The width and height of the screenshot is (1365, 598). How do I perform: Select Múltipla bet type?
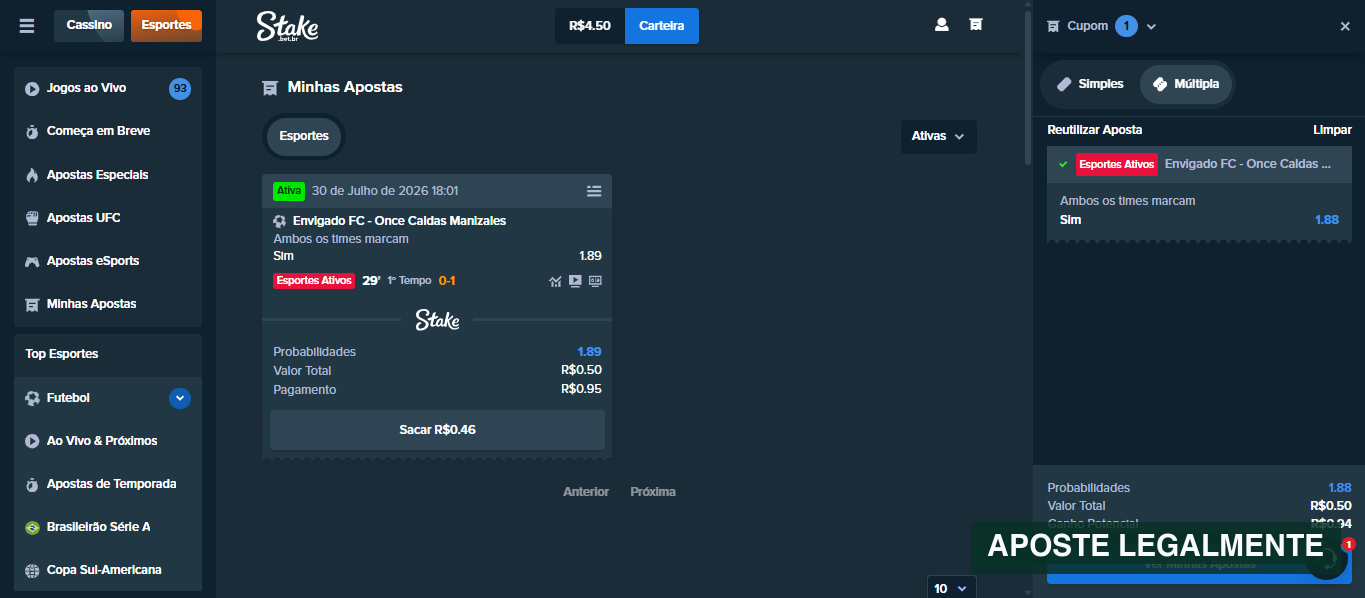1186,84
